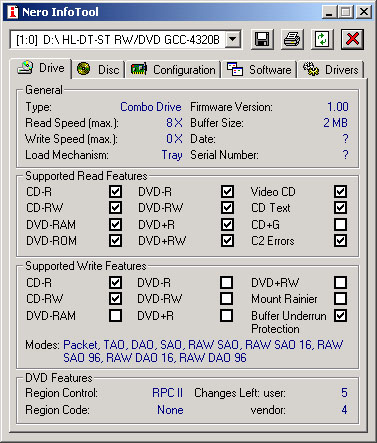Viewport: 377px width, 443px height.
Task: Click the Tray load mechanism value
Action: click(172, 155)
